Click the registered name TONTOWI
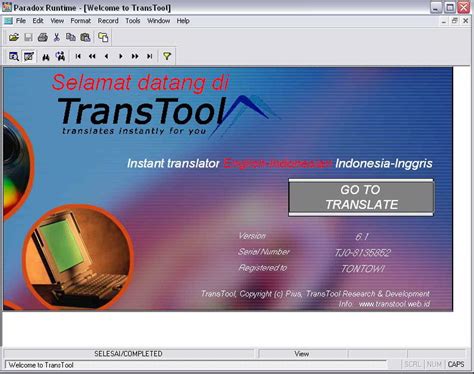 click(363, 269)
